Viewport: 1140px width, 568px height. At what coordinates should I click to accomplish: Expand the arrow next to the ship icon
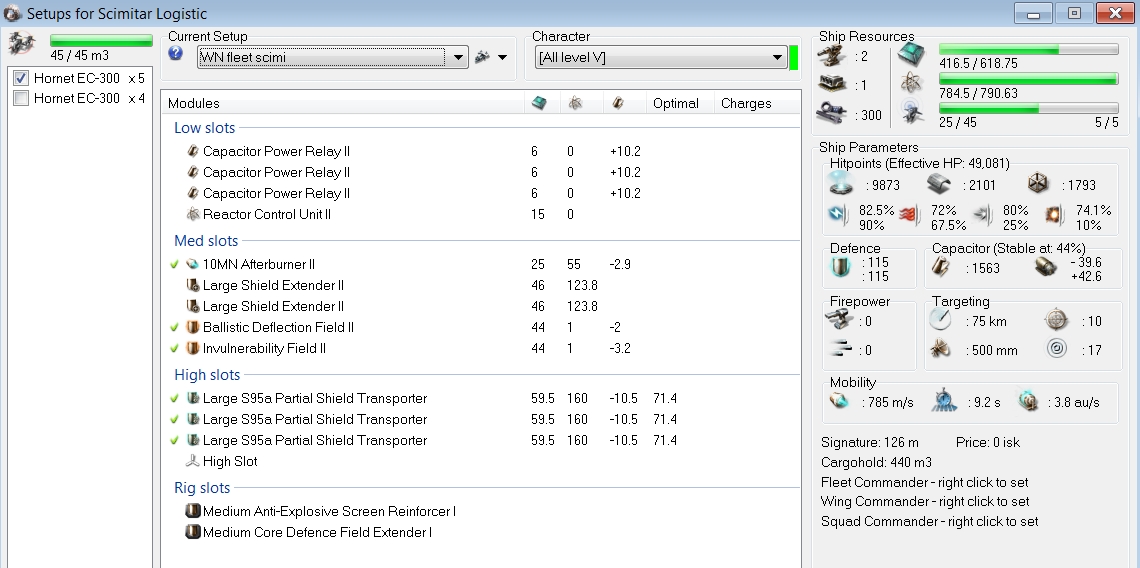pyautogui.click(x=502, y=58)
